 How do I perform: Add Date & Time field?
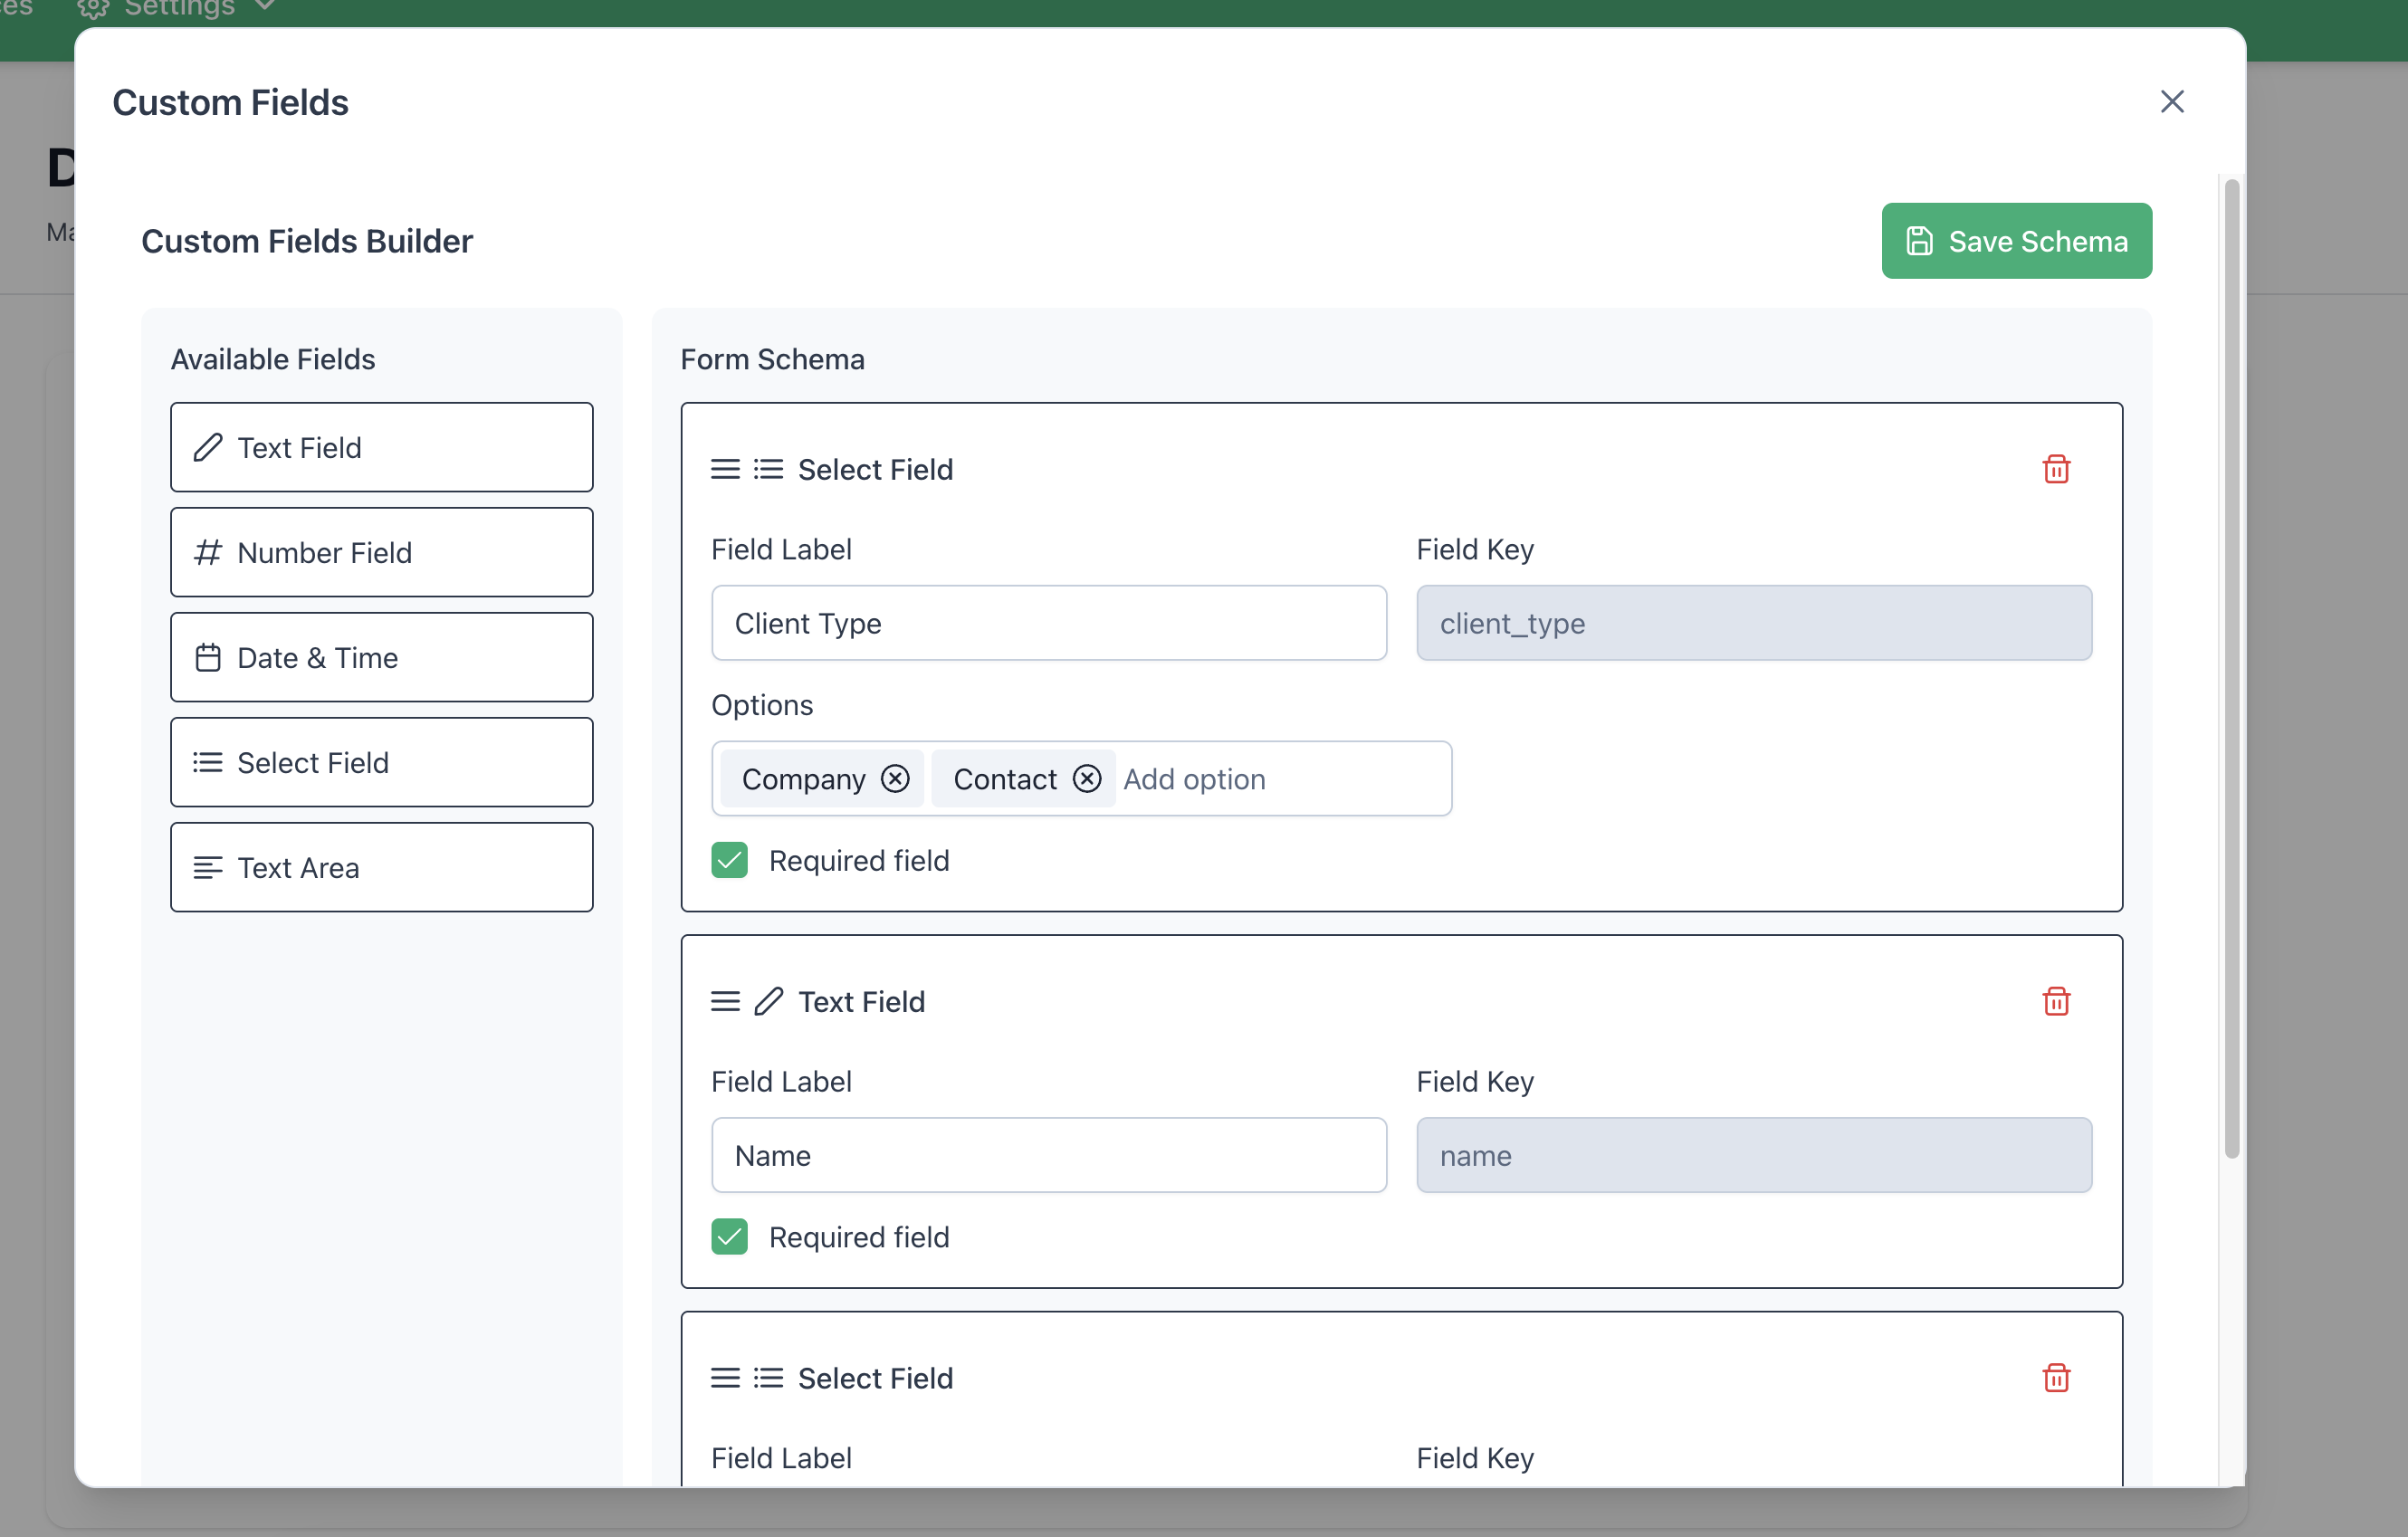tap(381, 657)
